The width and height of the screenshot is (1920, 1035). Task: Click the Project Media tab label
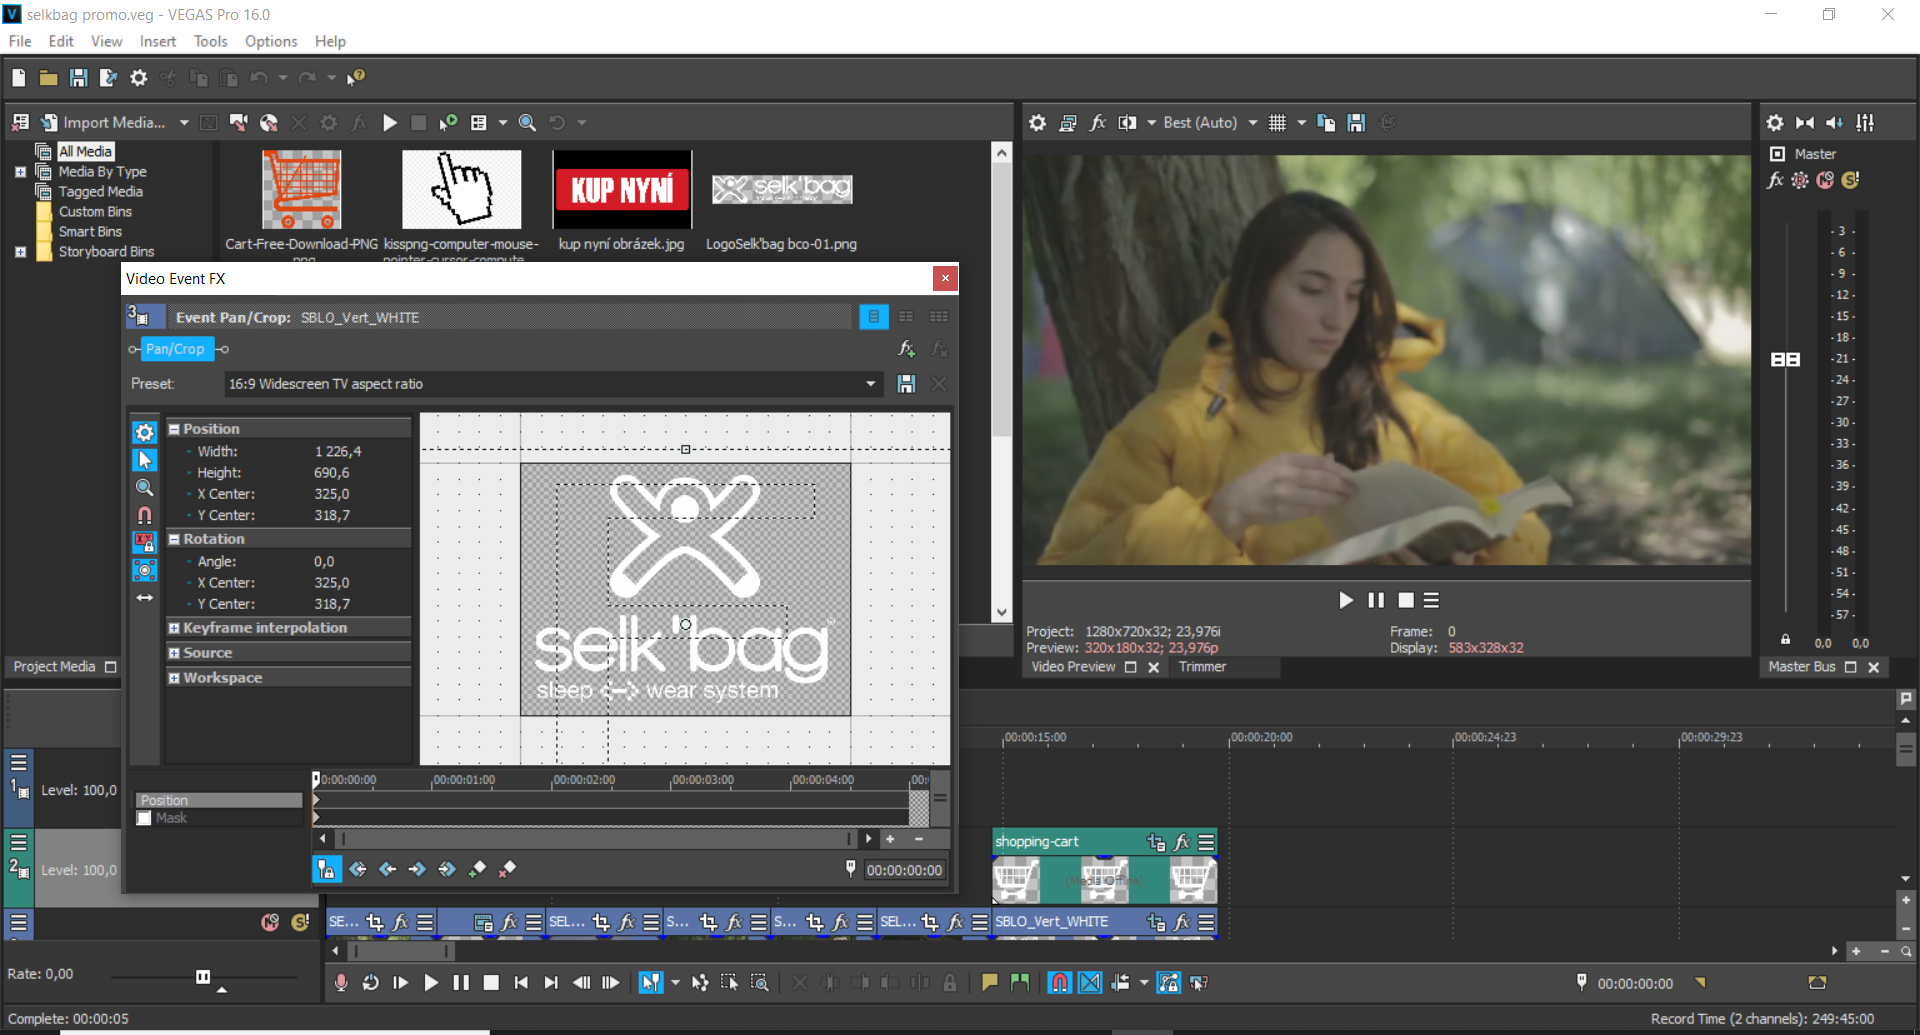click(54, 667)
